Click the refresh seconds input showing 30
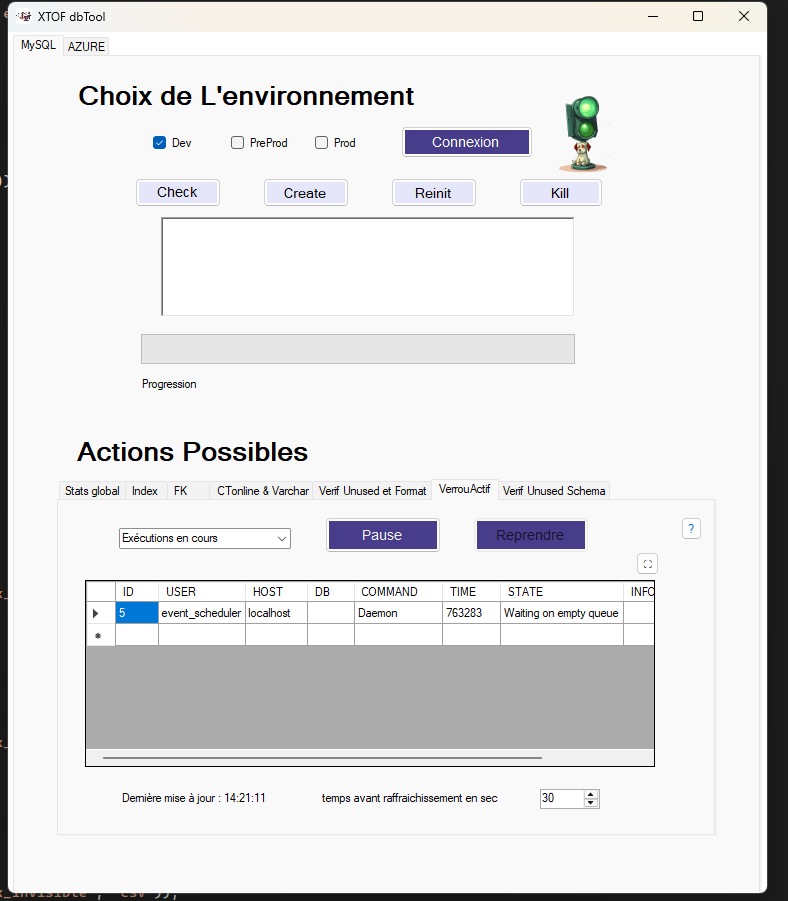Screen dimensions: 788x901 [x=562, y=798]
